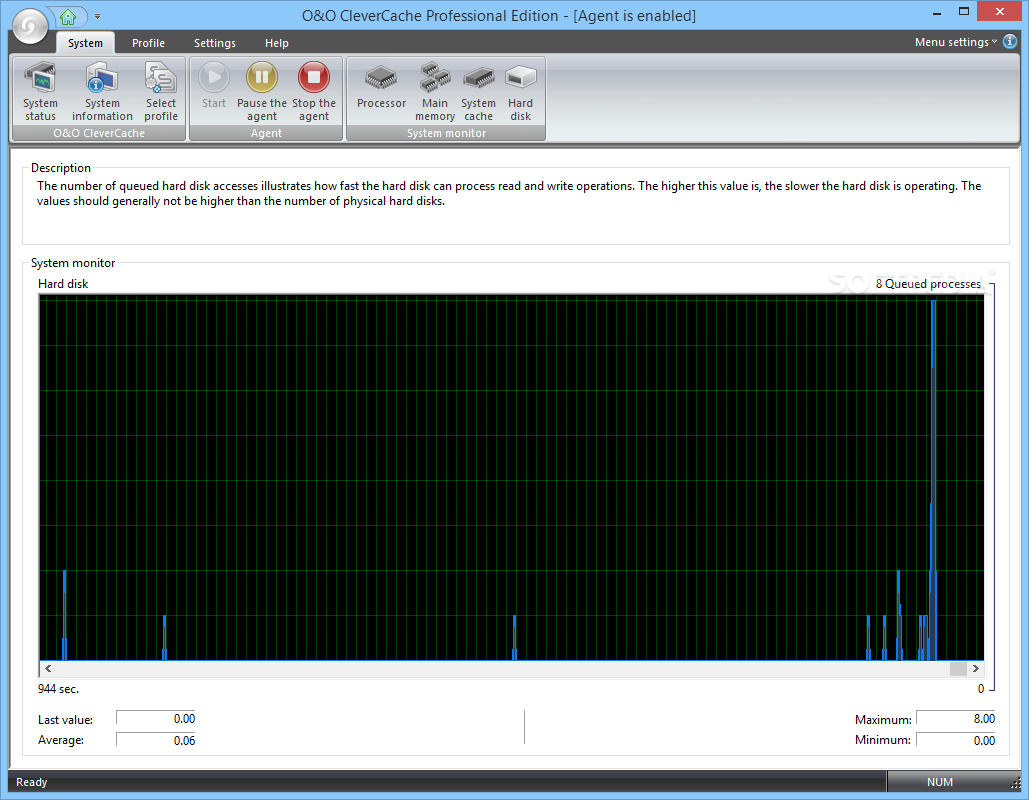This screenshot has width=1029, height=800.
Task: Click the horizontal scrollbar thumb under the graph
Action: pyautogui.click(x=958, y=668)
